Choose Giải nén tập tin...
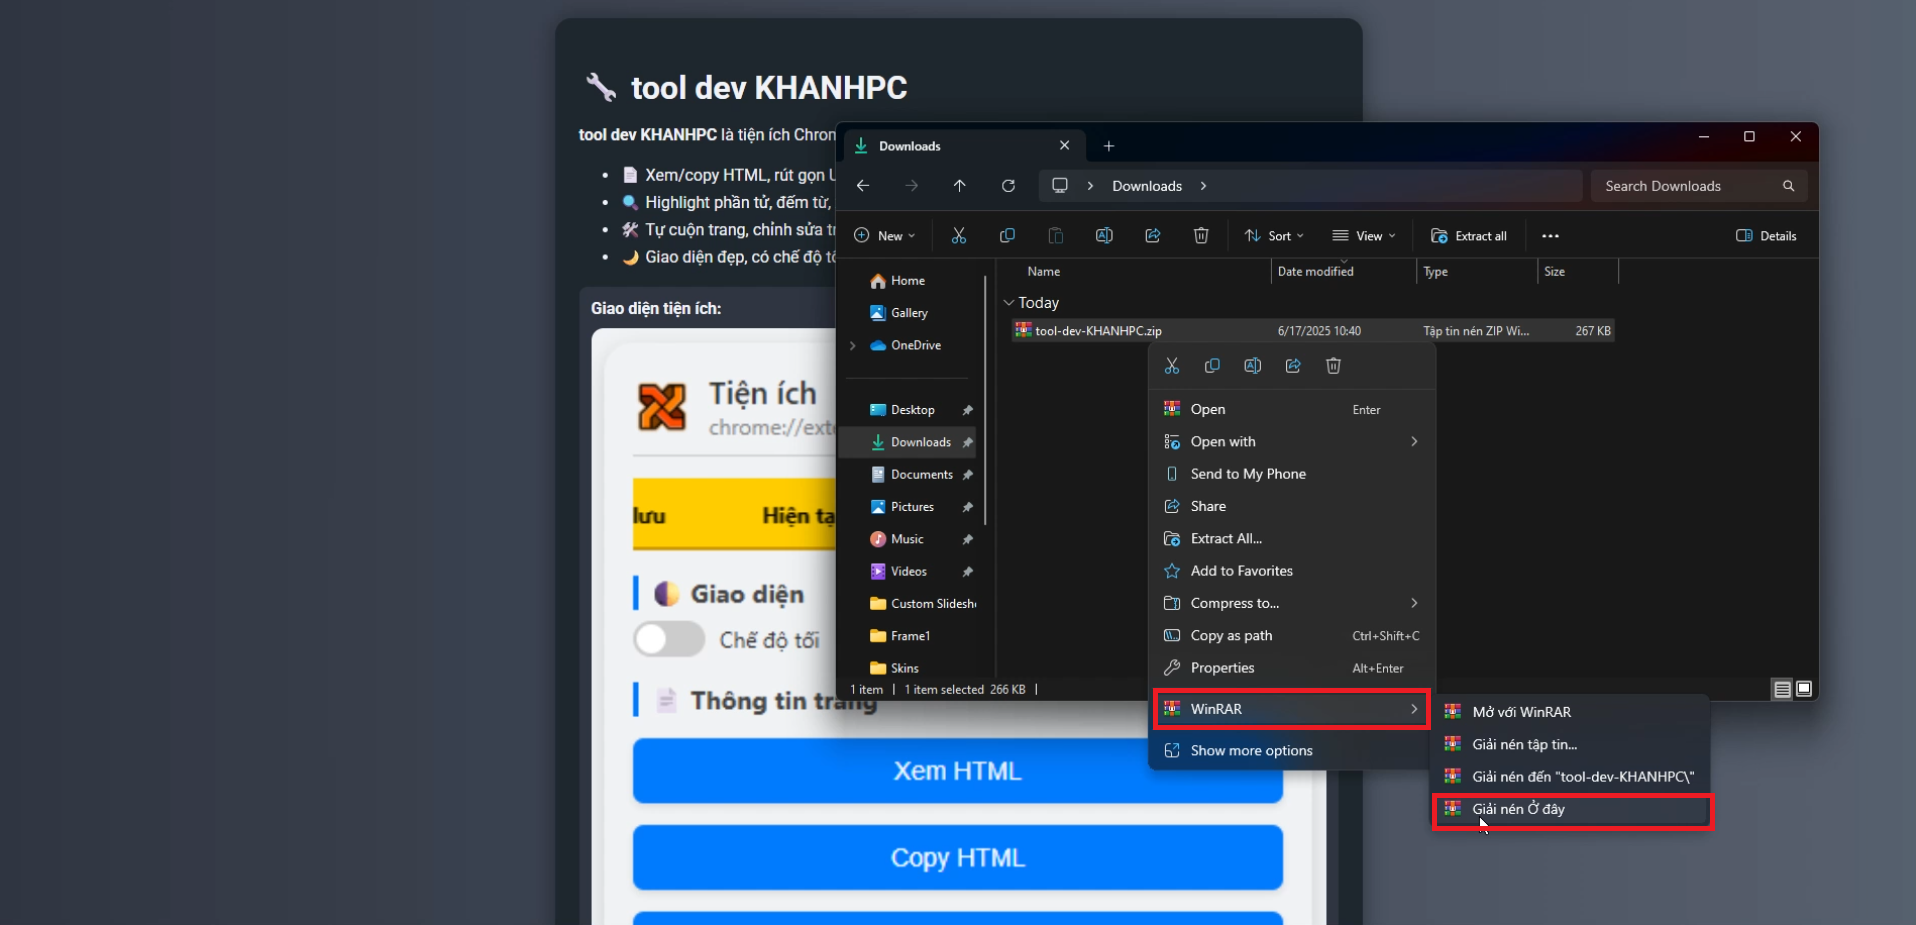Screen dimensions: 1916x925 [1571, 745]
